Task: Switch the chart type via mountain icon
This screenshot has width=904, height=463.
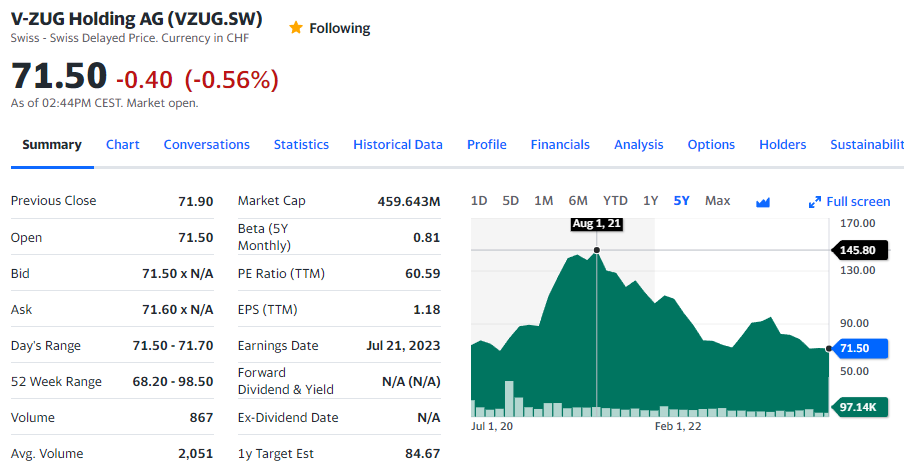Action: tap(763, 202)
